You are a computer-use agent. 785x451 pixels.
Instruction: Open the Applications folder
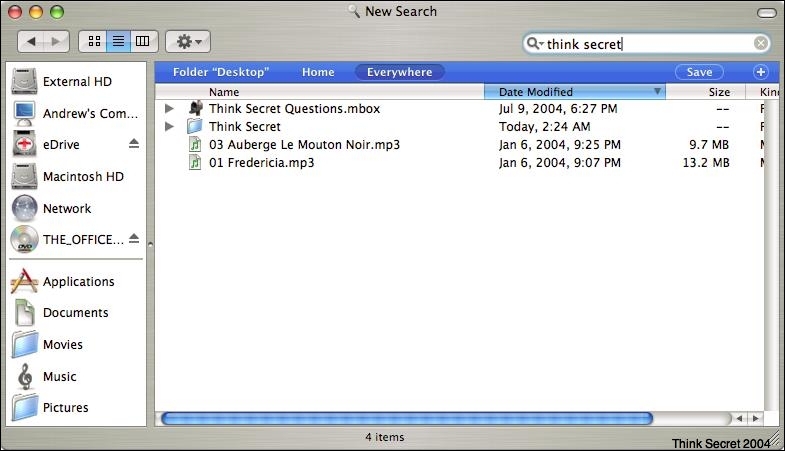(63, 282)
